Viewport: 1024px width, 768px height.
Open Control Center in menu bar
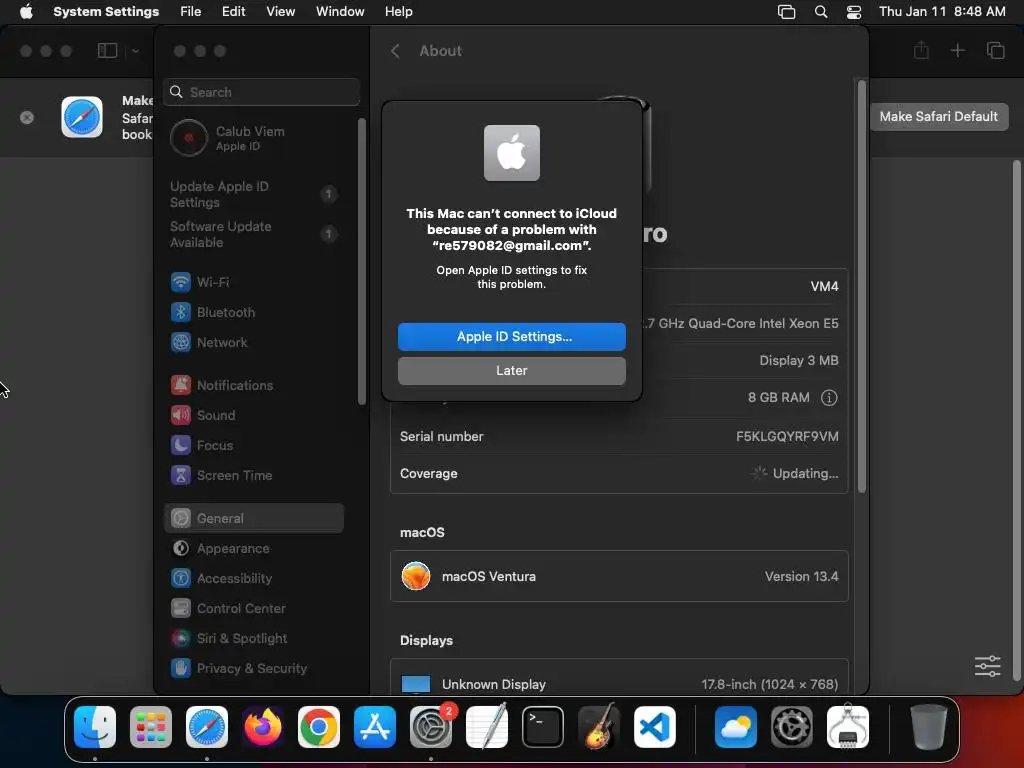854,12
